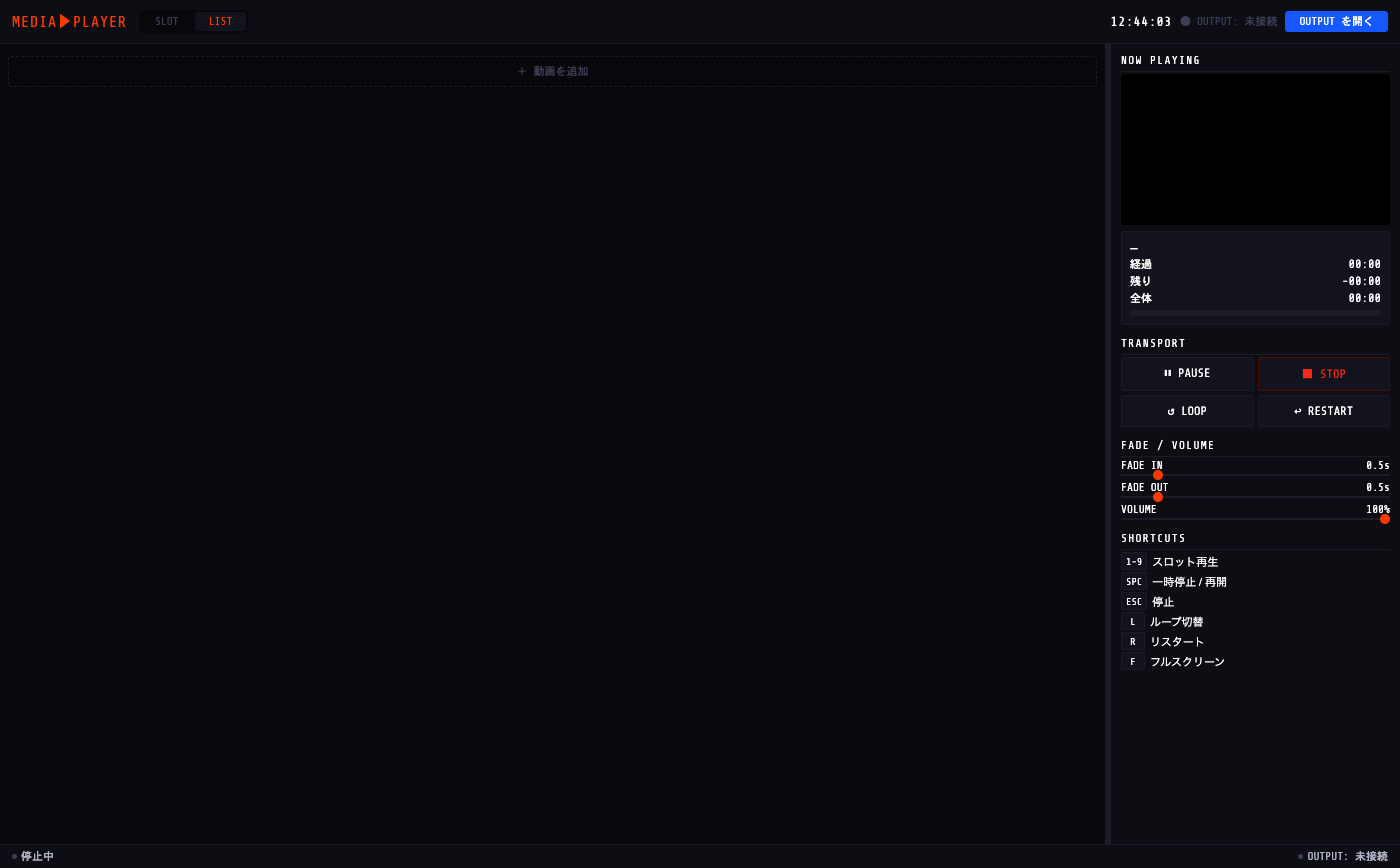Click the MEDIA PLAYER logo play triangle
The height and width of the screenshot is (868, 1400).
tap(65, 21)
